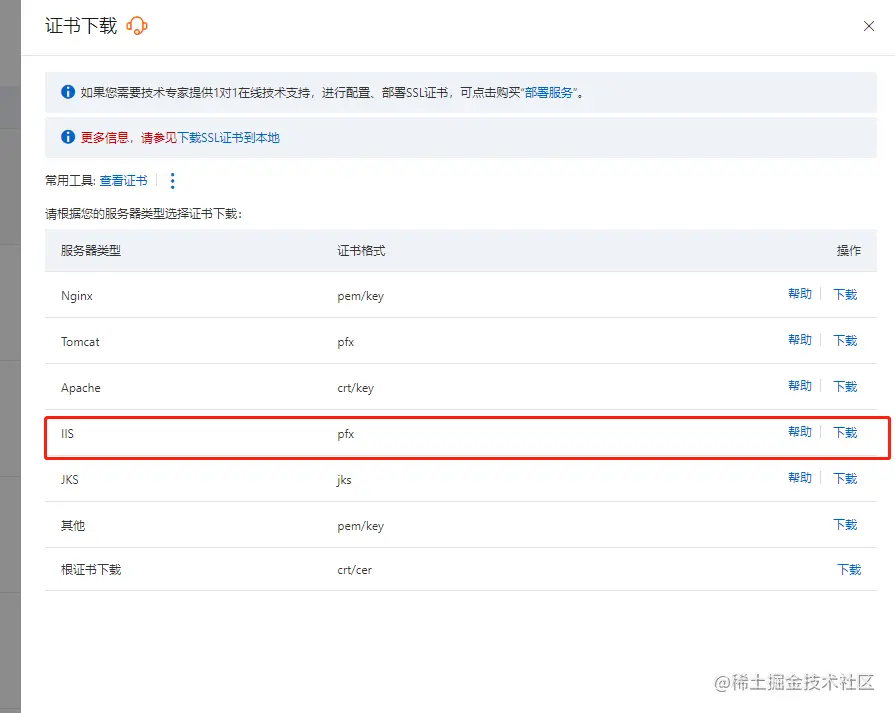Download the Apache crt/key certificate
Image resolution: width=895 pixels, height=713 pixels.
[x=845, y=386]
